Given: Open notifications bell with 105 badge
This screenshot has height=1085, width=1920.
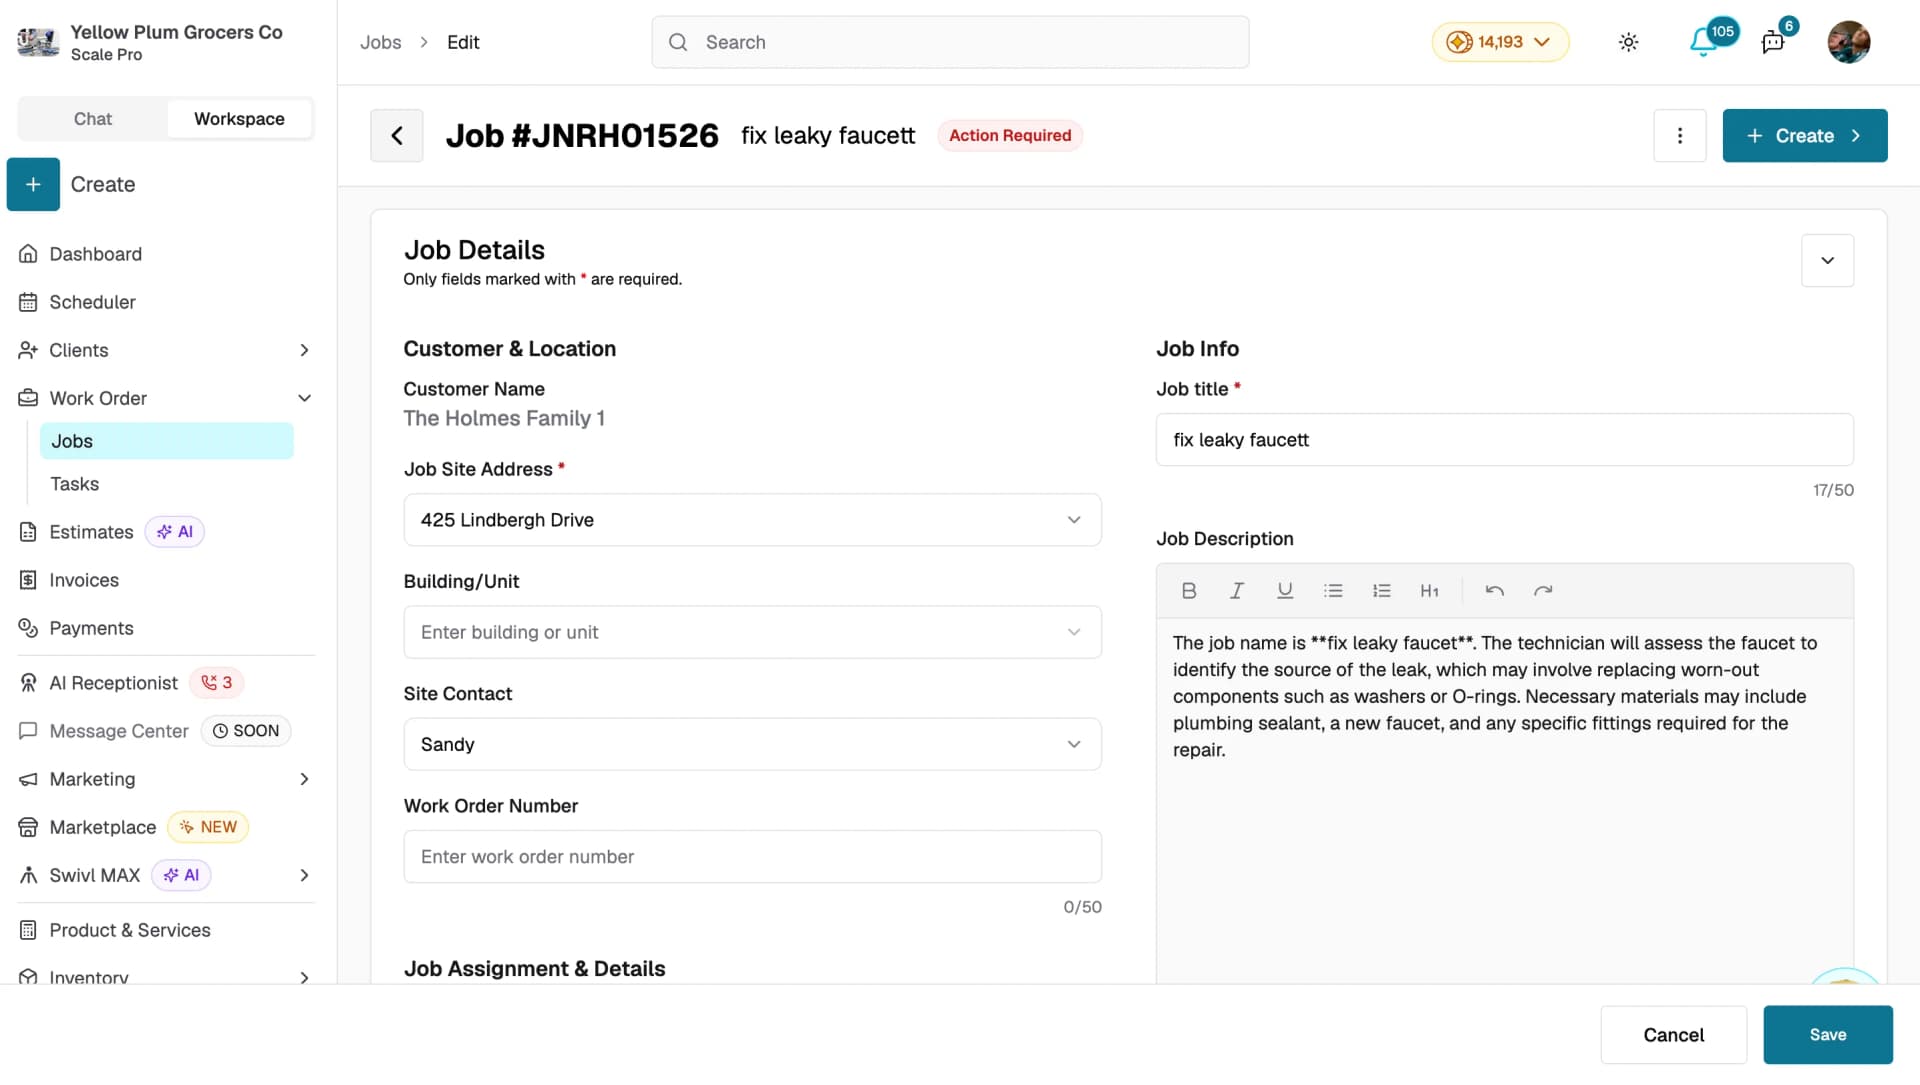Looking at the screenshot, I should pyautogui.click(x=1703, y=42).
